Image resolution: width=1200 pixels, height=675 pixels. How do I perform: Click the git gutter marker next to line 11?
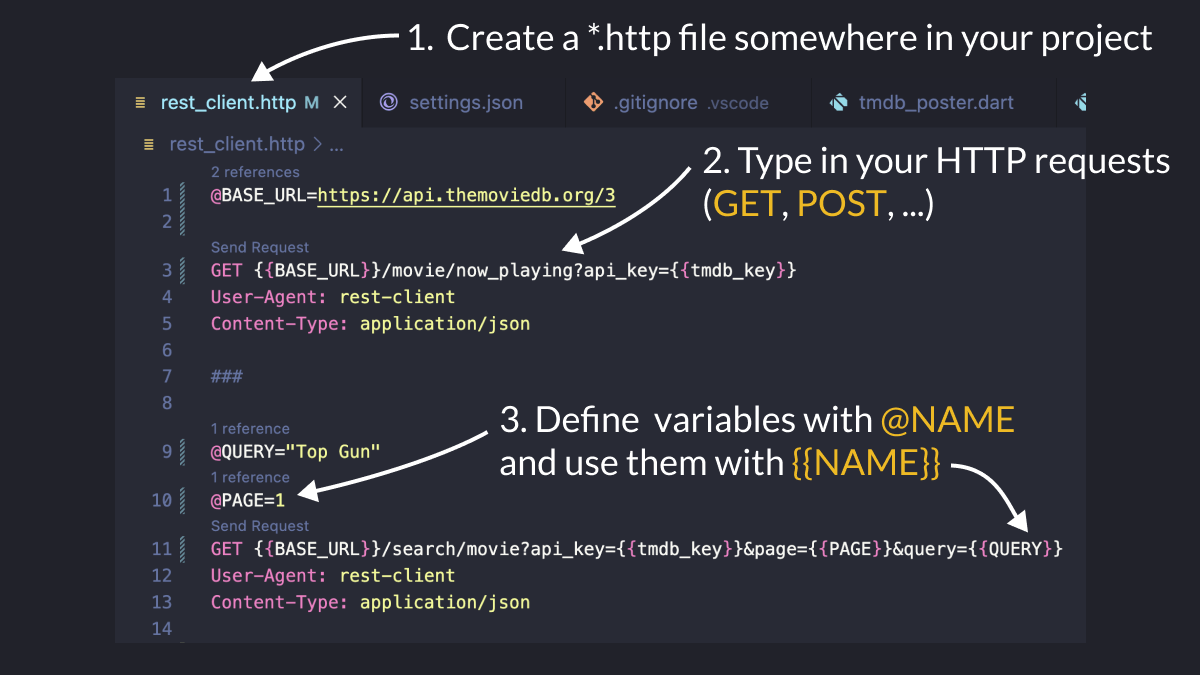[181, 548]
